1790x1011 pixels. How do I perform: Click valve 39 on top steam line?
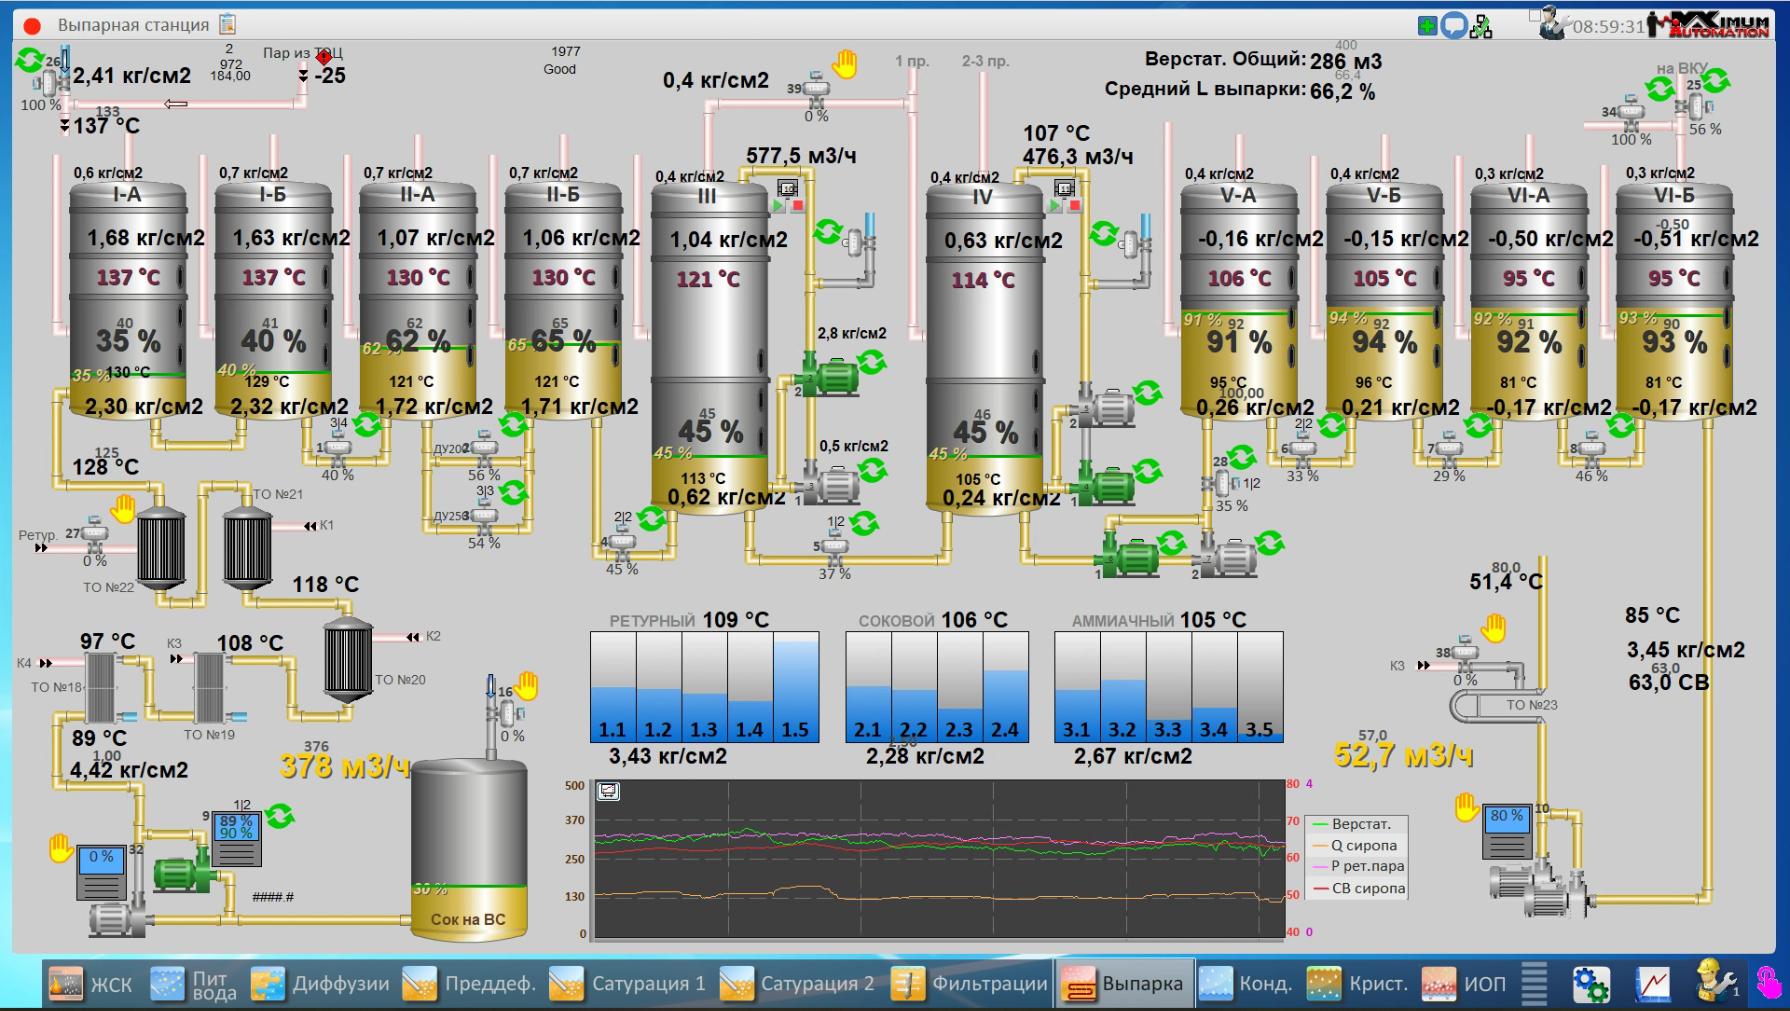816,90
